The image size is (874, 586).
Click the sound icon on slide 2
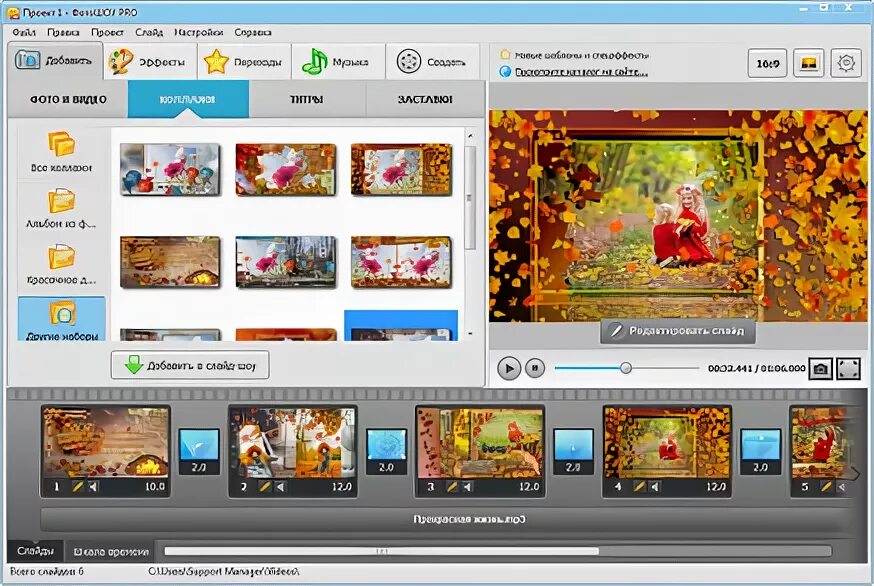281,487
